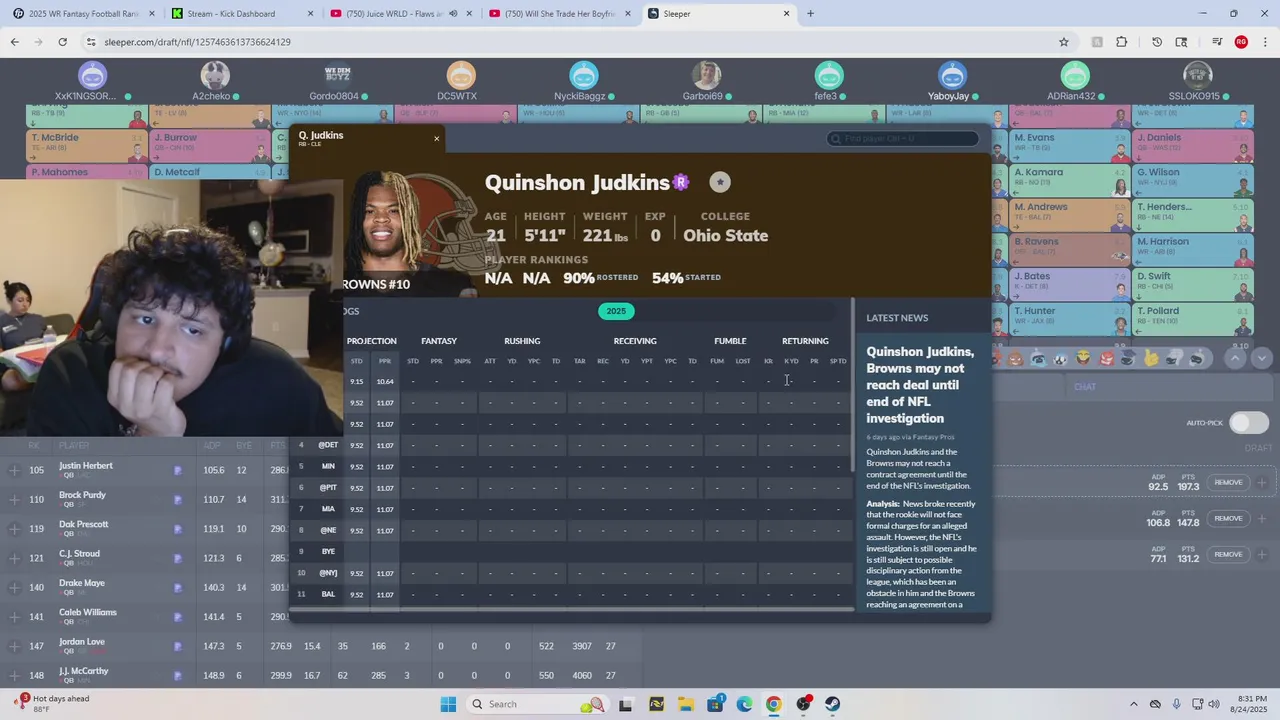Click the Find player search field
The width and height of the screenshot is (1280, 720).
(x=904, y=139)
